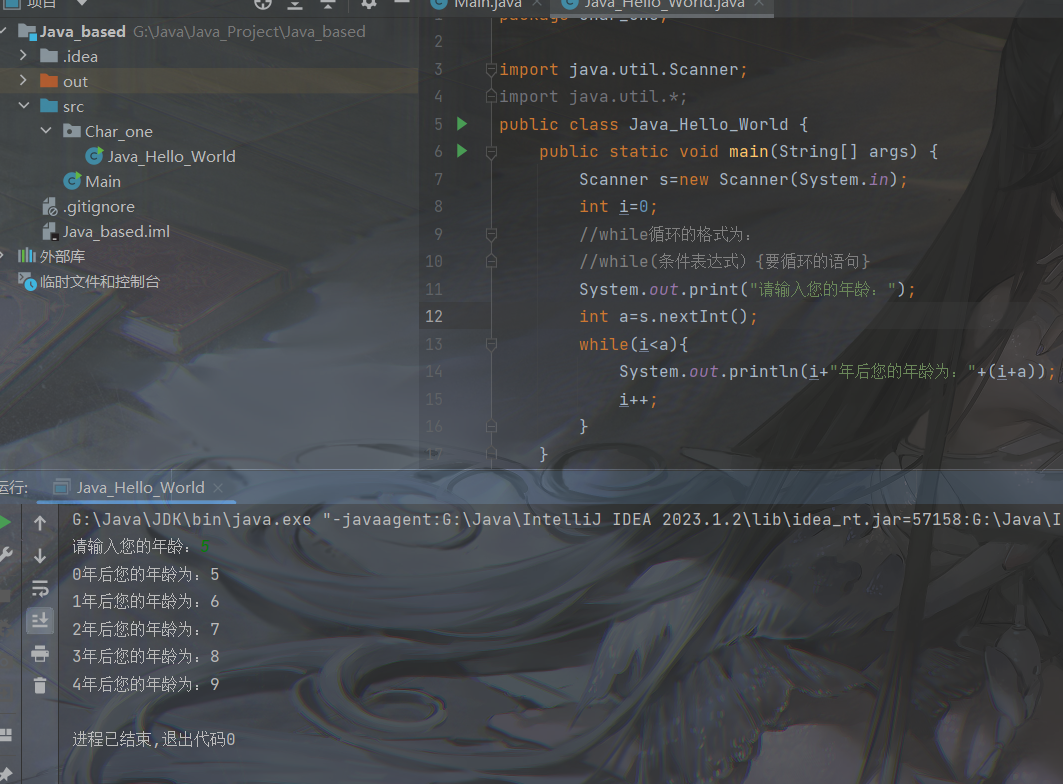Click 'import java.util.Scanner;' line

point(623,70)
